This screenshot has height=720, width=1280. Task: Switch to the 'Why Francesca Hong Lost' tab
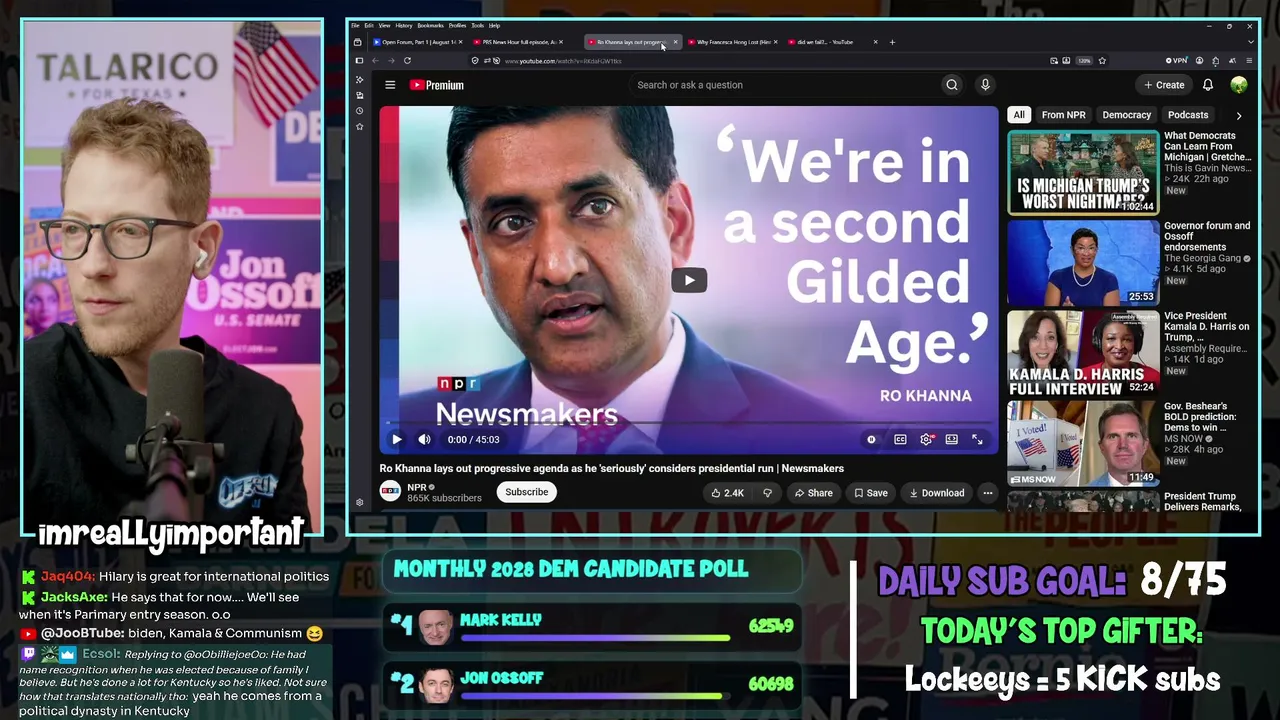pos(733,42)
